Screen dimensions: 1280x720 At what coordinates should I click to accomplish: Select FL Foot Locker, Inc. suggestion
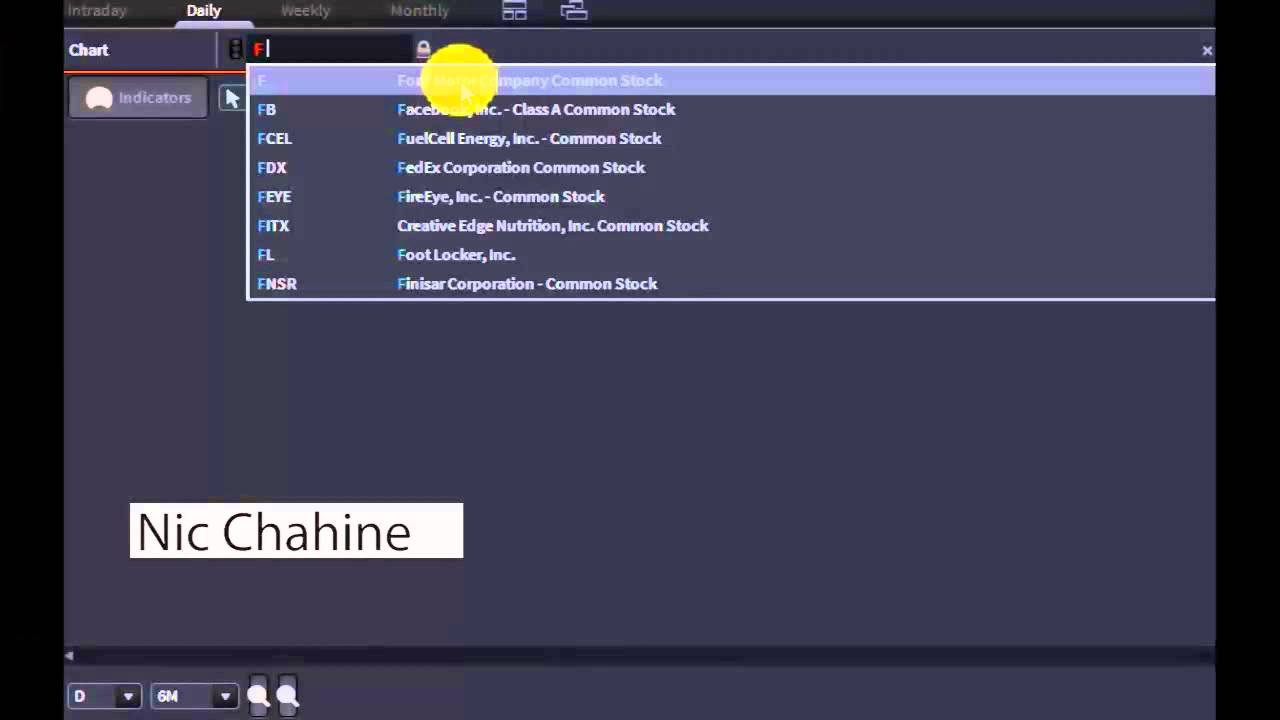click(731, 254)
